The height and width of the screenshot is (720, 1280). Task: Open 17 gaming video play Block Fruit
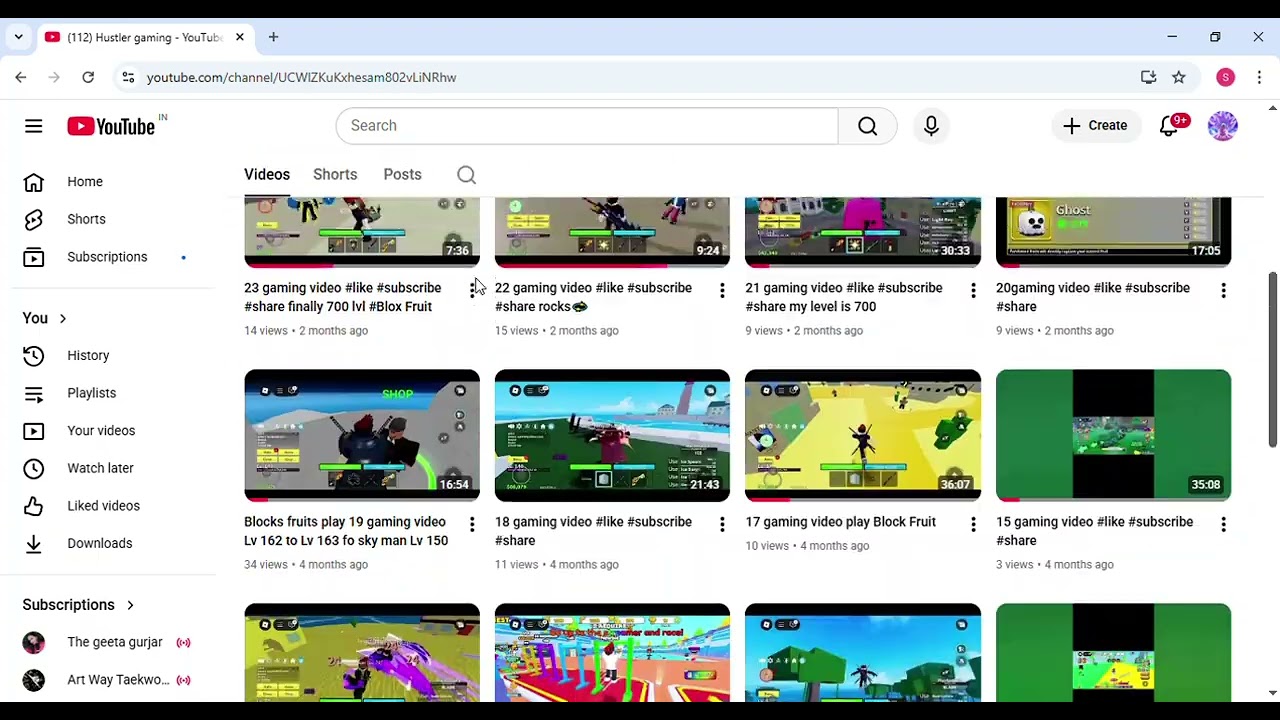pyautogui.click(x=841, y=522)
